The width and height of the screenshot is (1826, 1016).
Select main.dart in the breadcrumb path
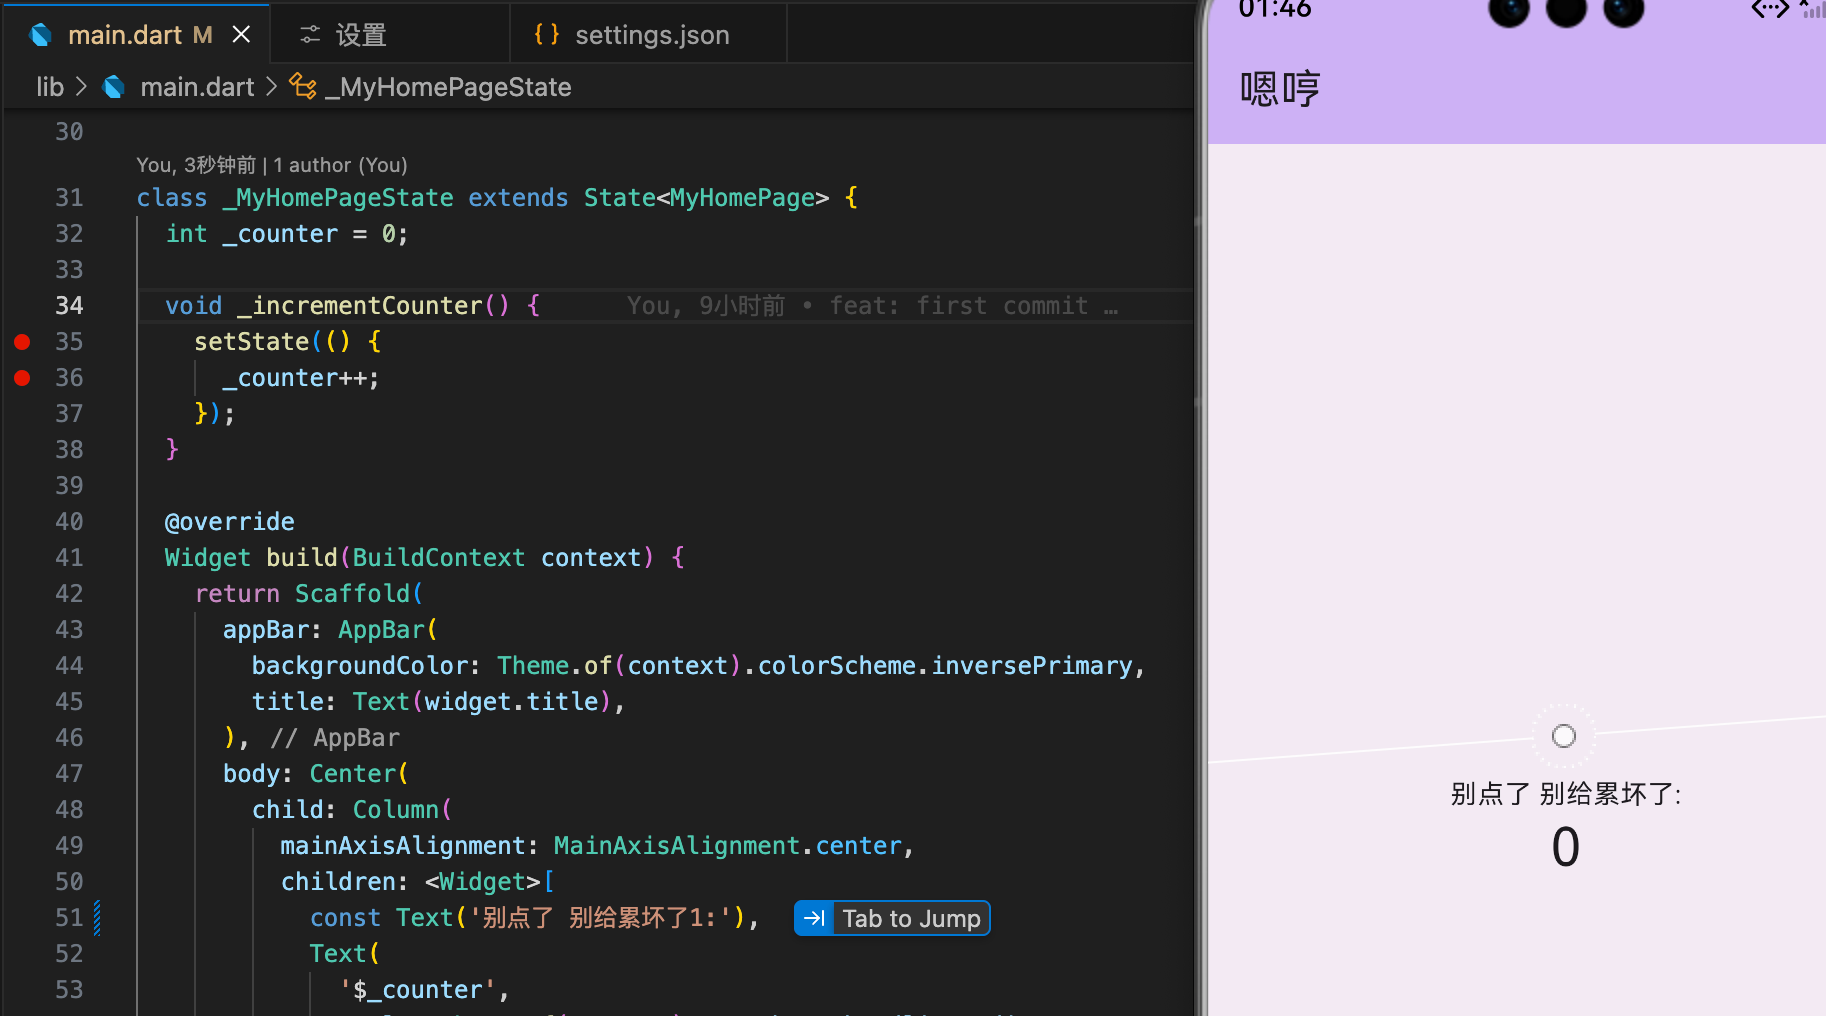pyautogui.click(x=197, y=87)
